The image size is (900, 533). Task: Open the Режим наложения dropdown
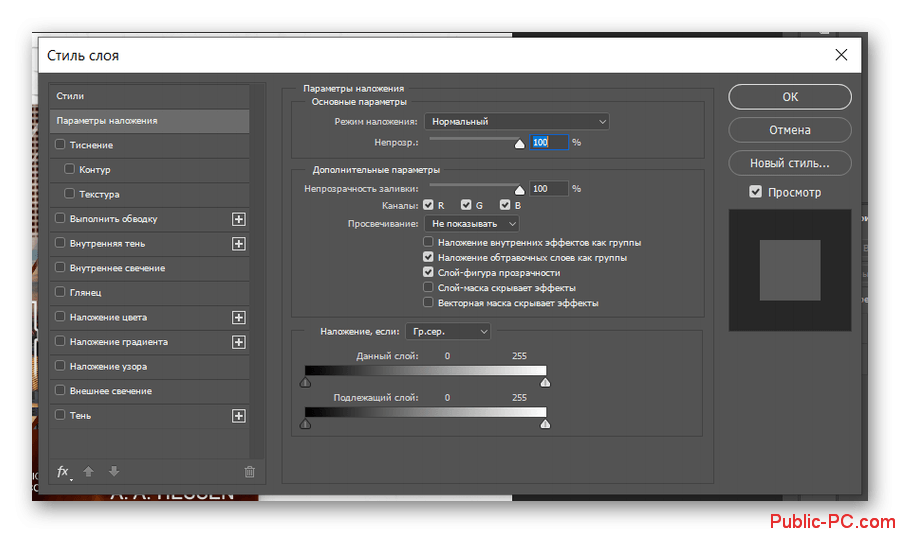517,122
